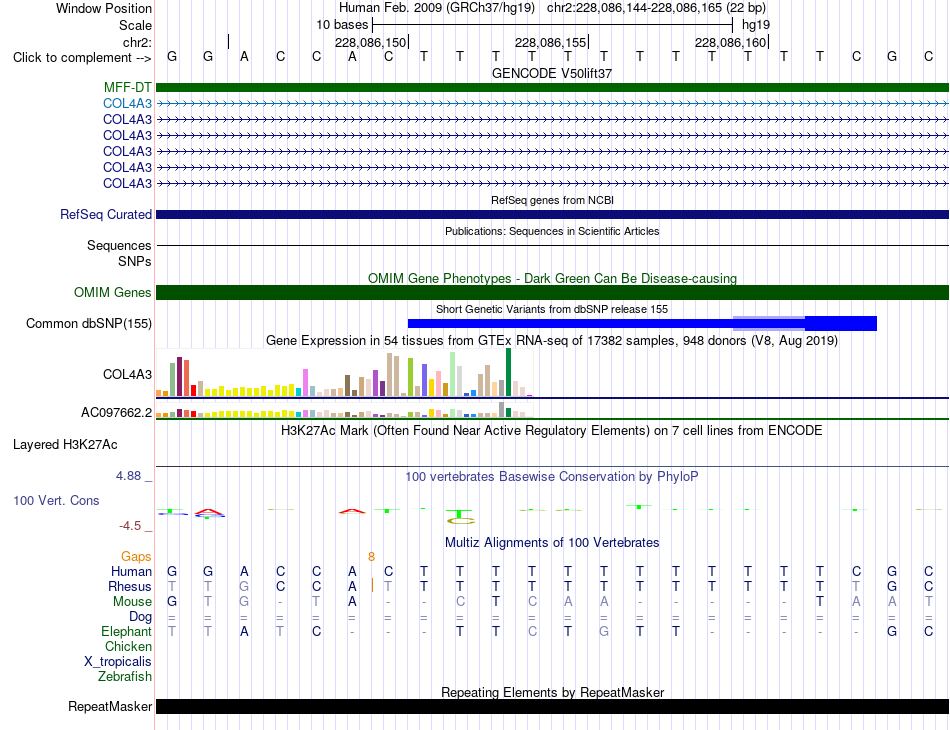Click the Chicken alignment row label
This screenshot has width=950, height=730.
[128, 646]
